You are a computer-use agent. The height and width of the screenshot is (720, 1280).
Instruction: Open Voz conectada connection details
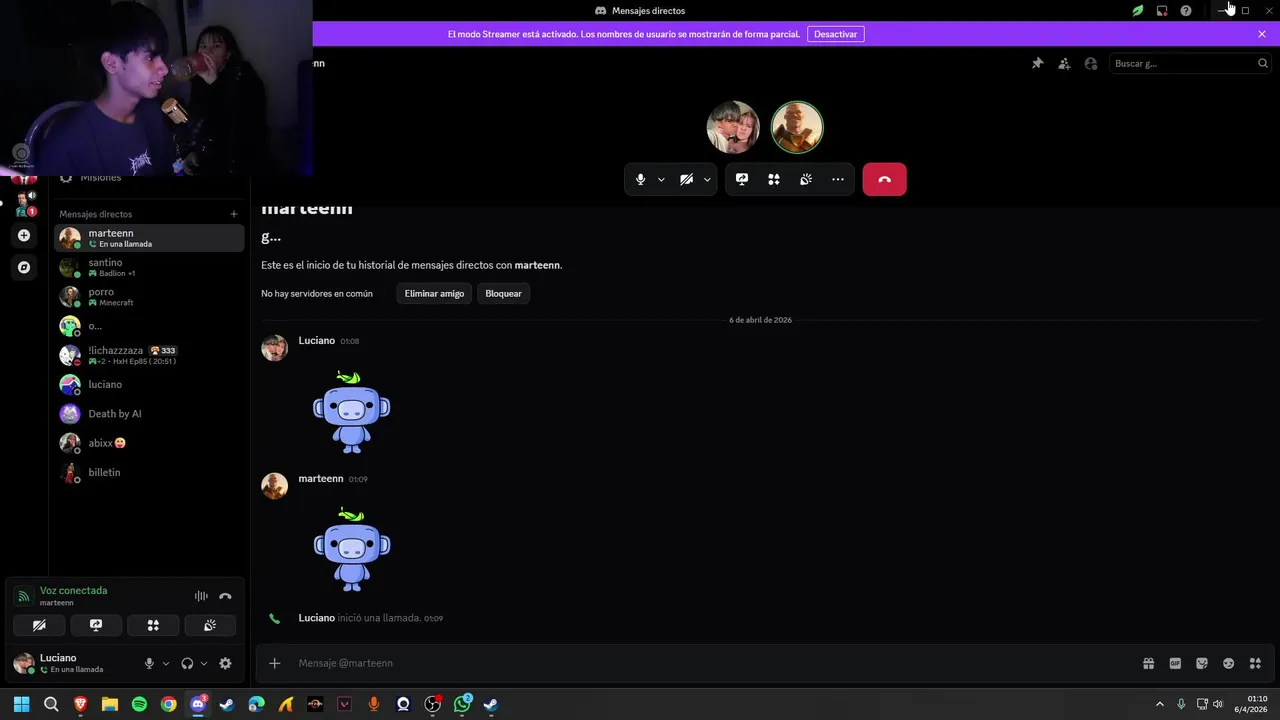pos(73,590)
